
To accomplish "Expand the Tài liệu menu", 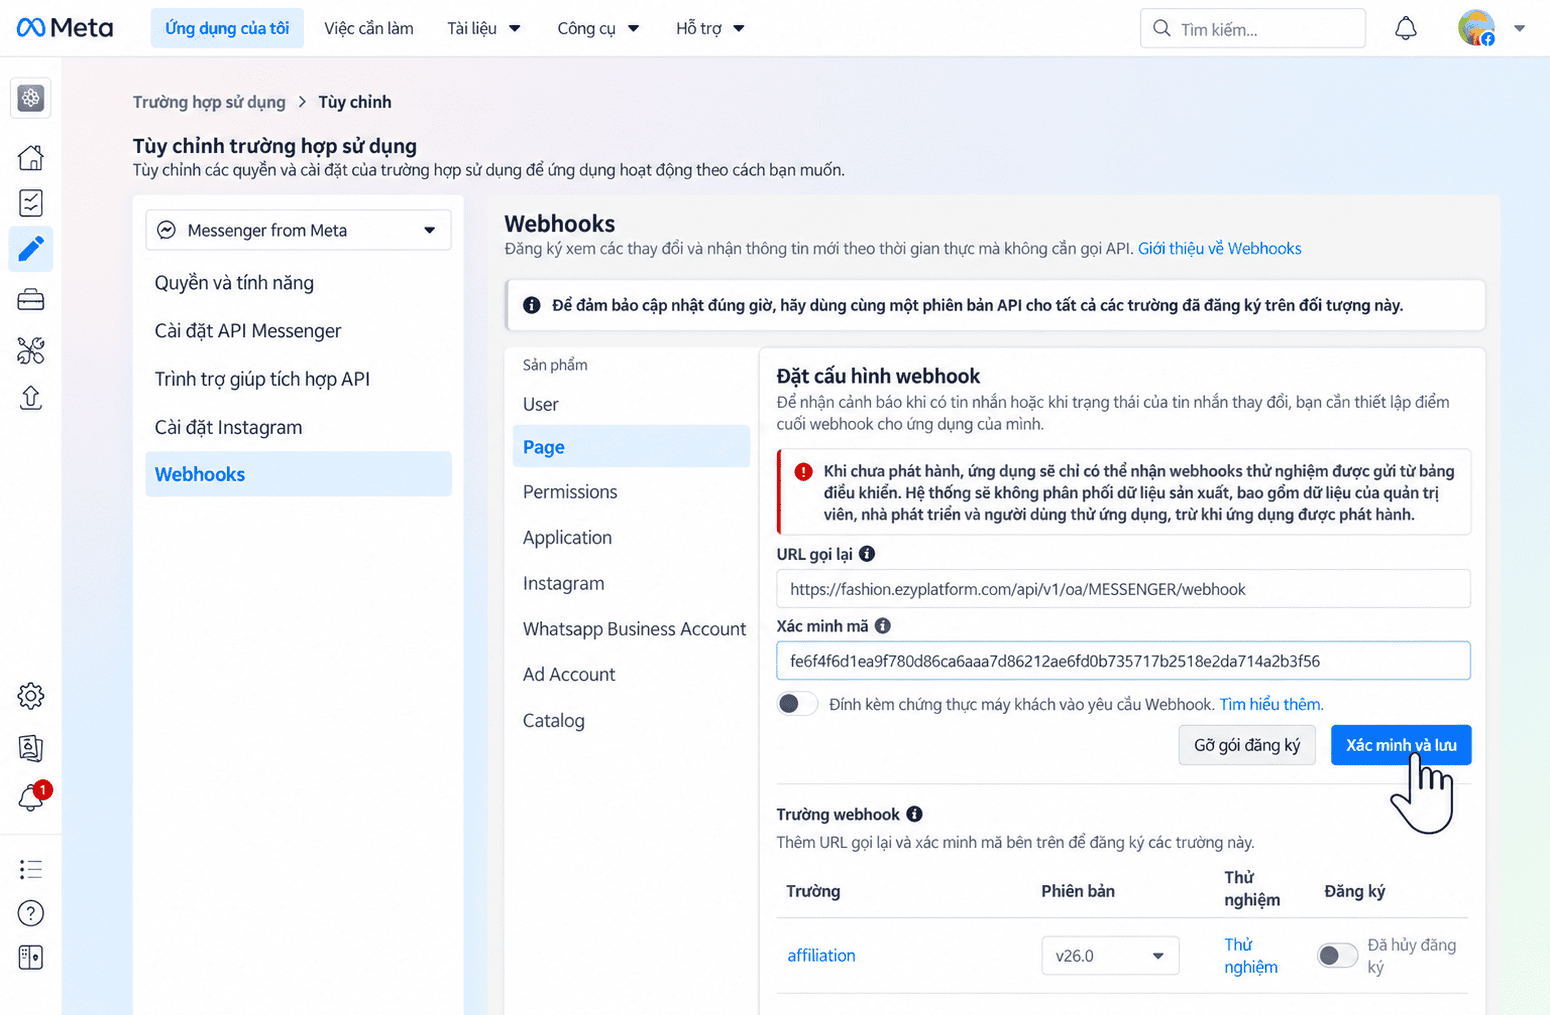I will point(484,28).
